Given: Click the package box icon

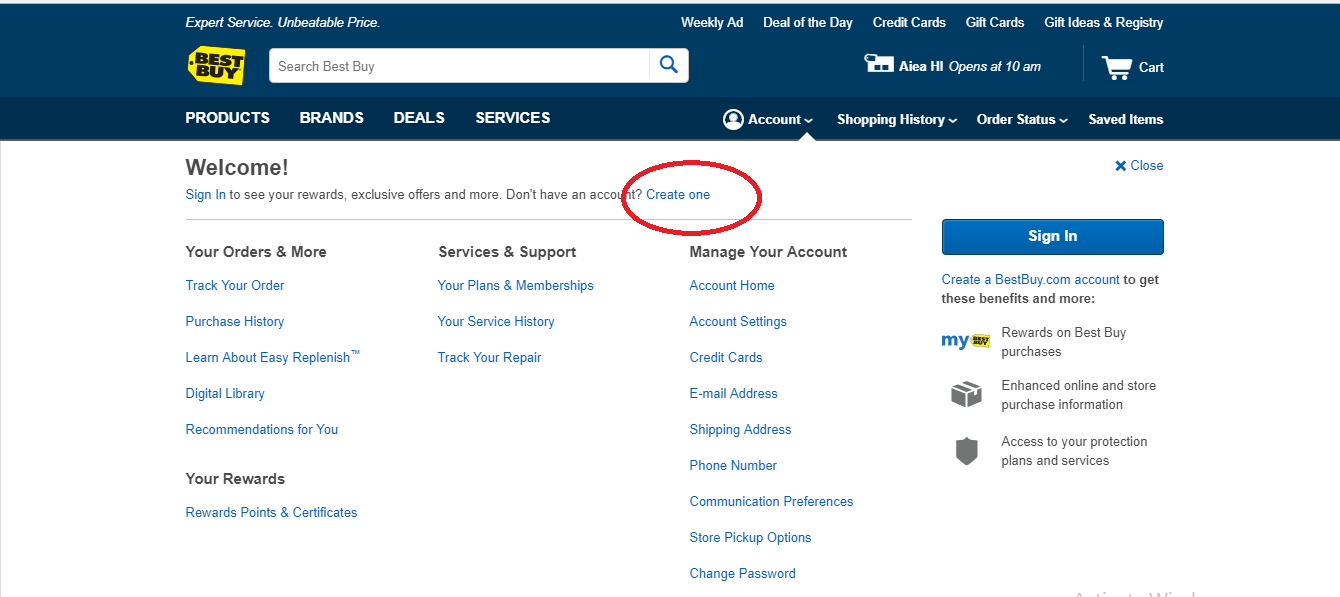Looking at the screenshot, I should tap(966, 394).
